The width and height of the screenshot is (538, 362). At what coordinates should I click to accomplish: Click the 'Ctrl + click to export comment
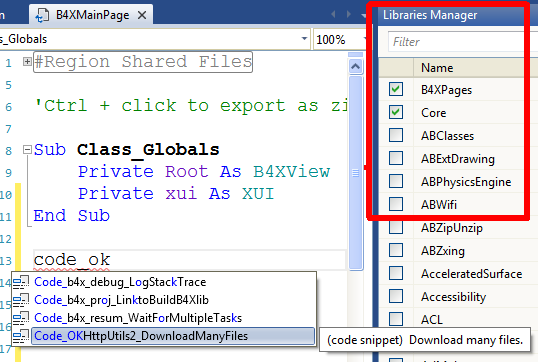(x=191, y=105)
